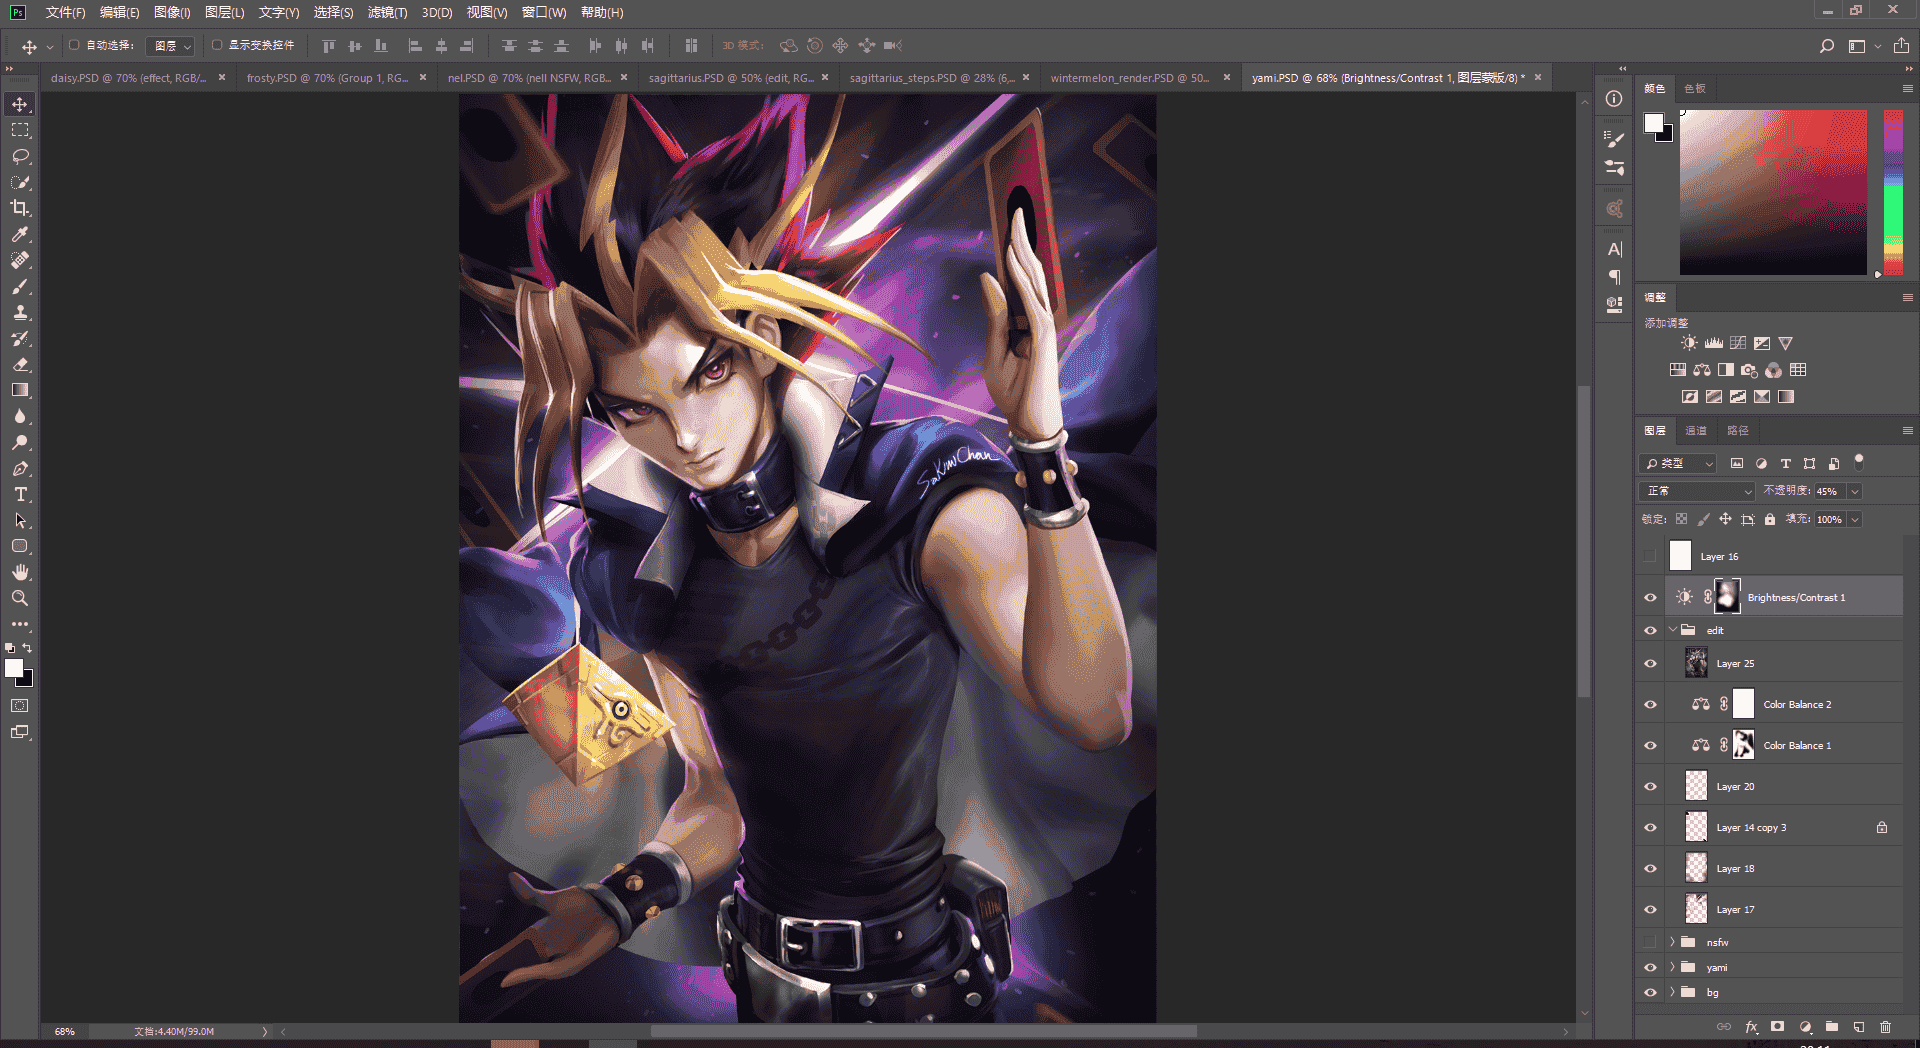Viewport: 1920px width, 1048px height.
Task: Activate the Crop tool
Action: point(20,208)
